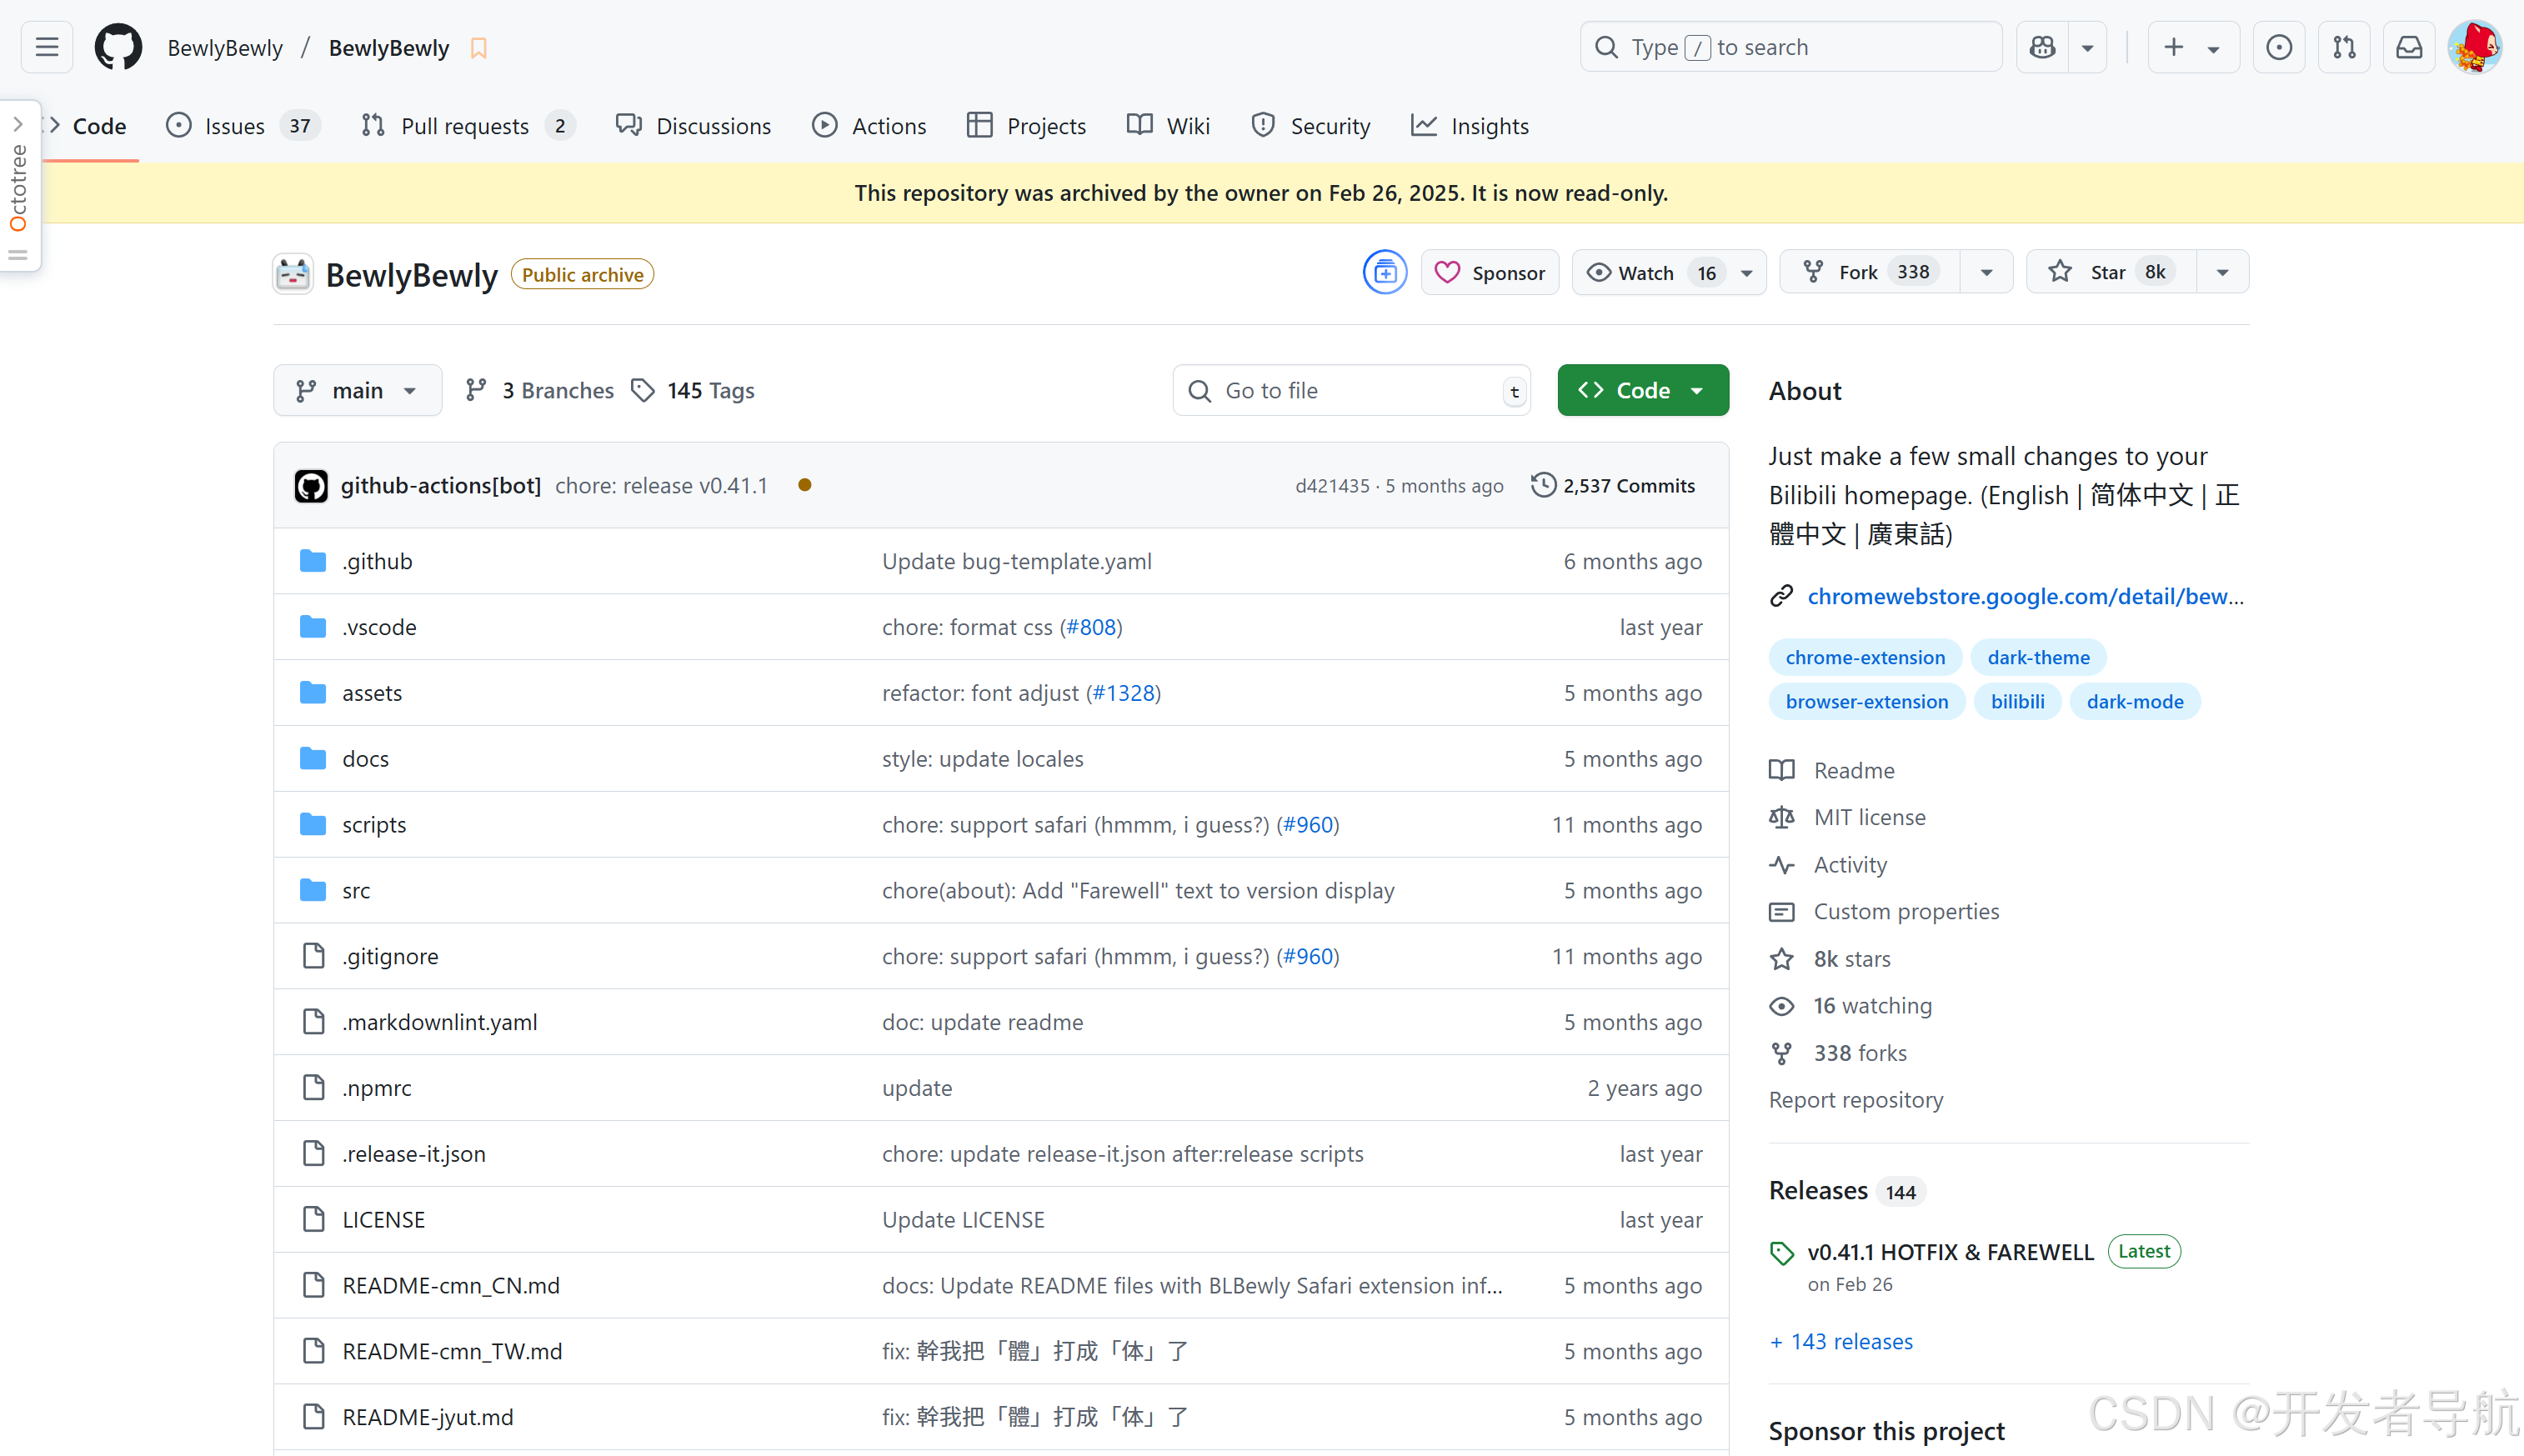Open the Fork options dropdown arrow
The image size is (2524, 1456).
[1987, 272]
